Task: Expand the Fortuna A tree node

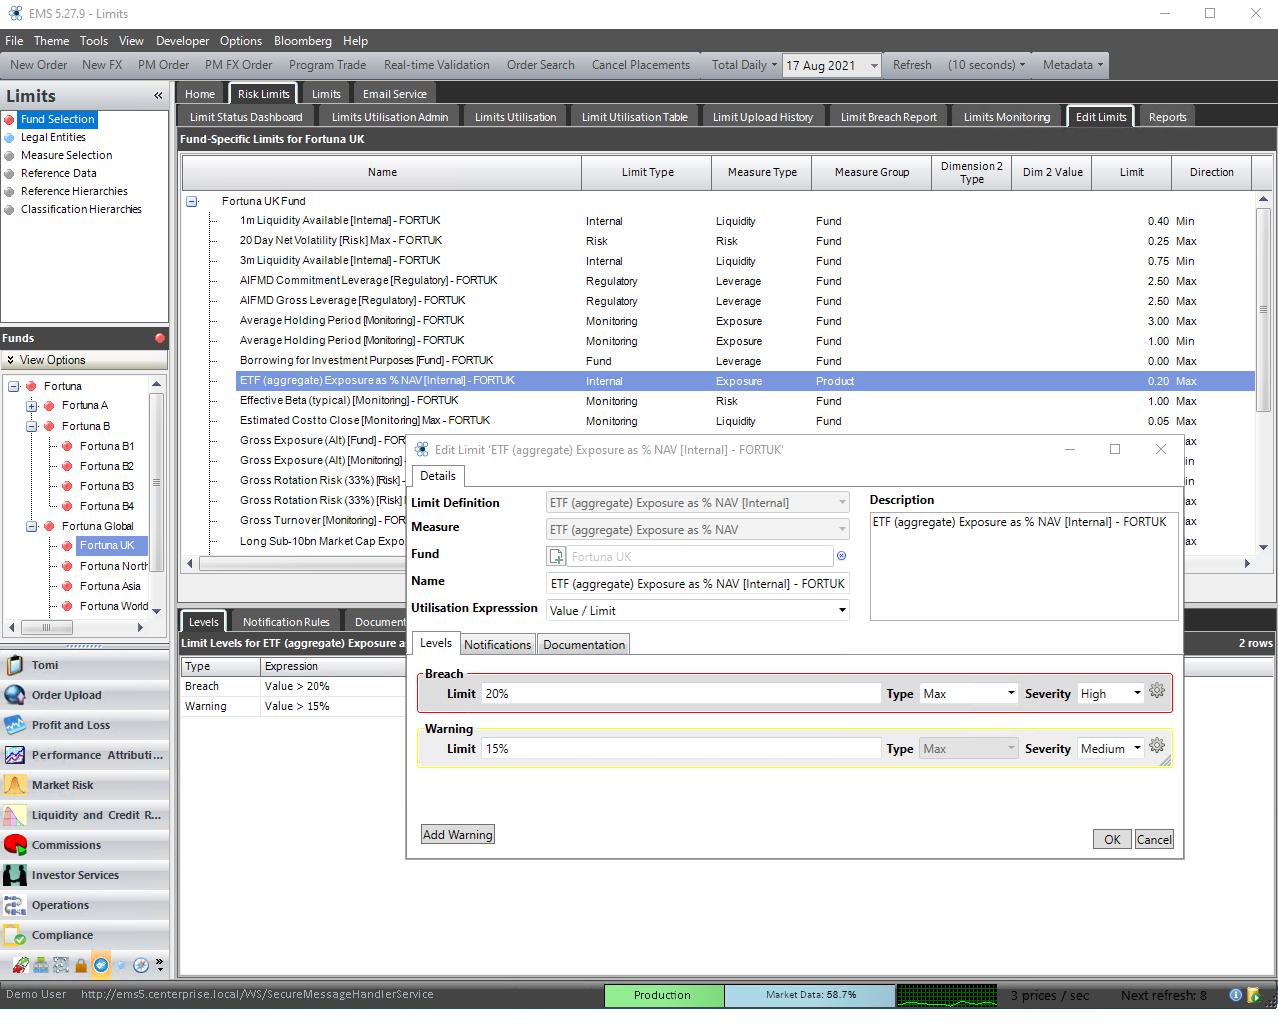Action: pos(32,406)
